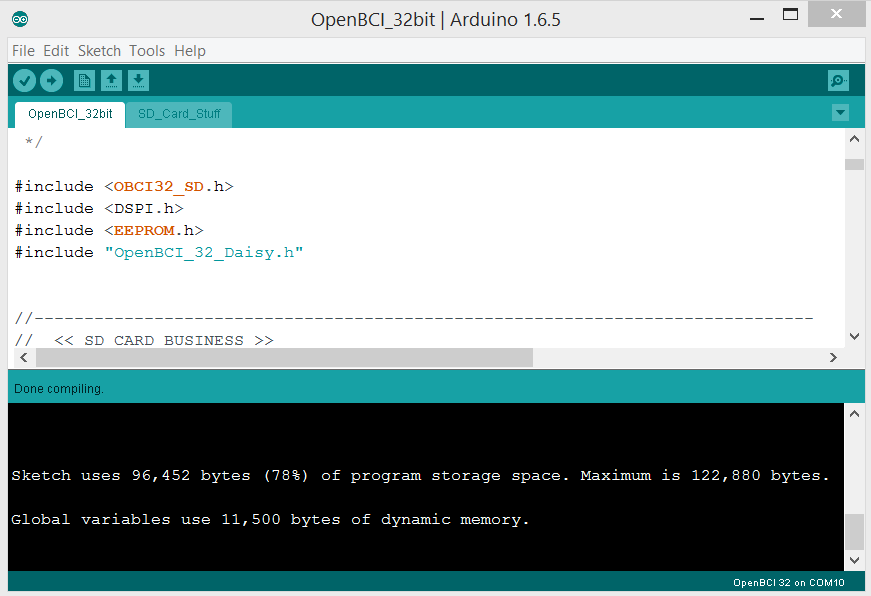Click the SD CARD BUSINESS comment

pos(144,340)
